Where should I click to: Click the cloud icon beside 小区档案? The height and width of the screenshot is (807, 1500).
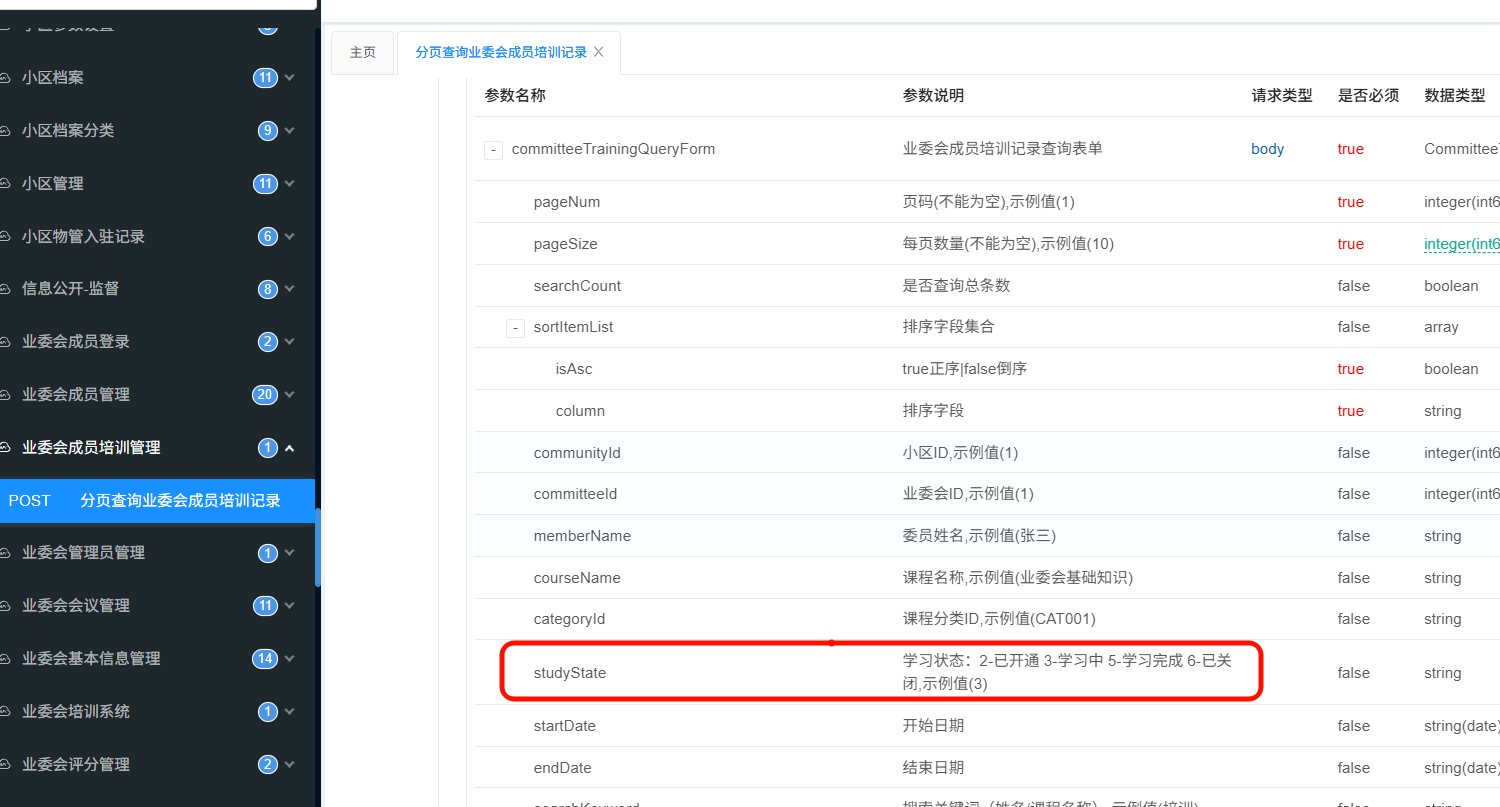tap(5, 78)
